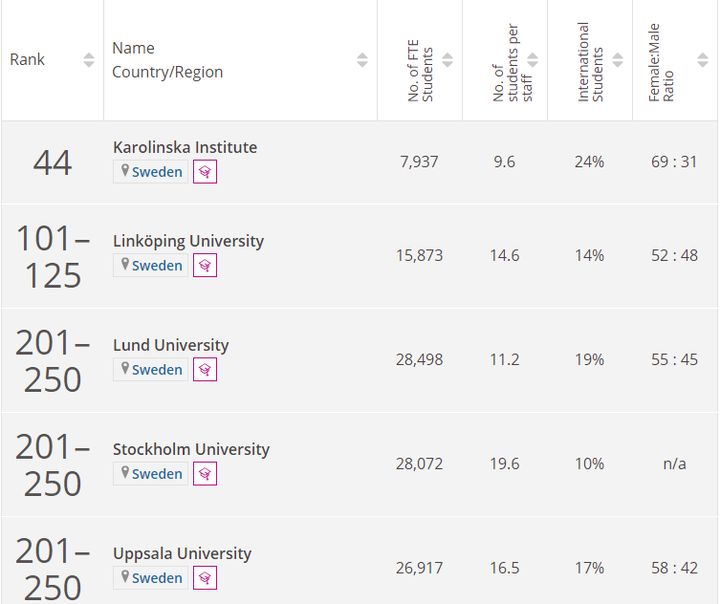Open Stockholm University profile link

click(191, 449)
